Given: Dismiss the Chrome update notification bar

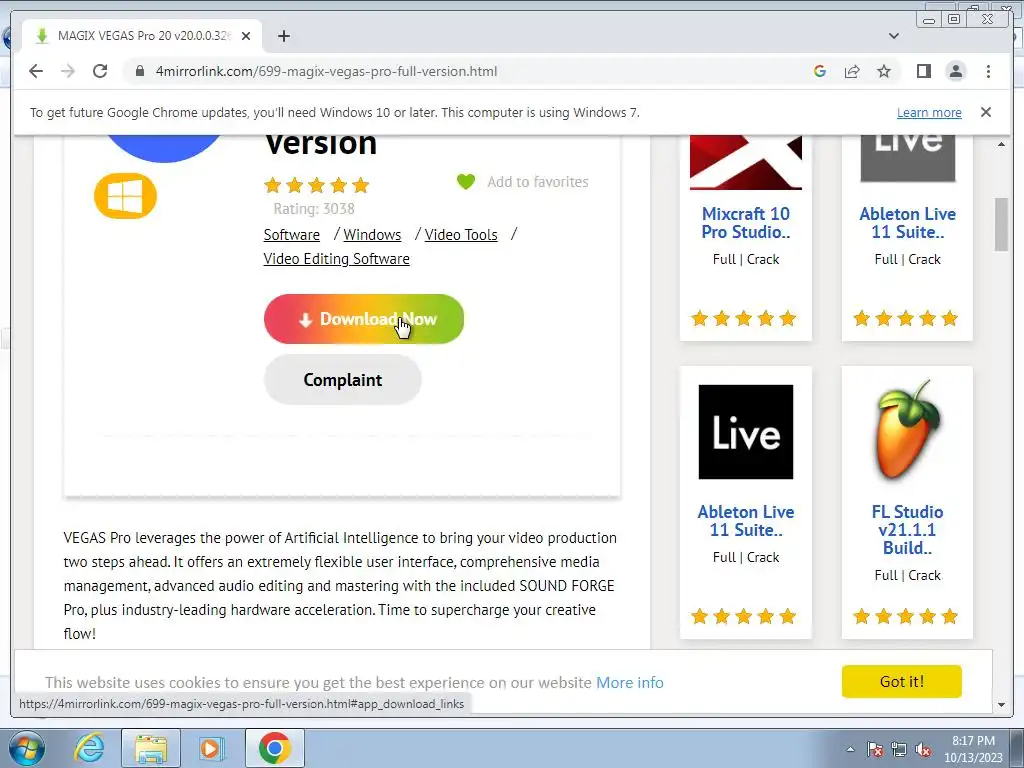Looking at the screenshot, I should [985, 112].
